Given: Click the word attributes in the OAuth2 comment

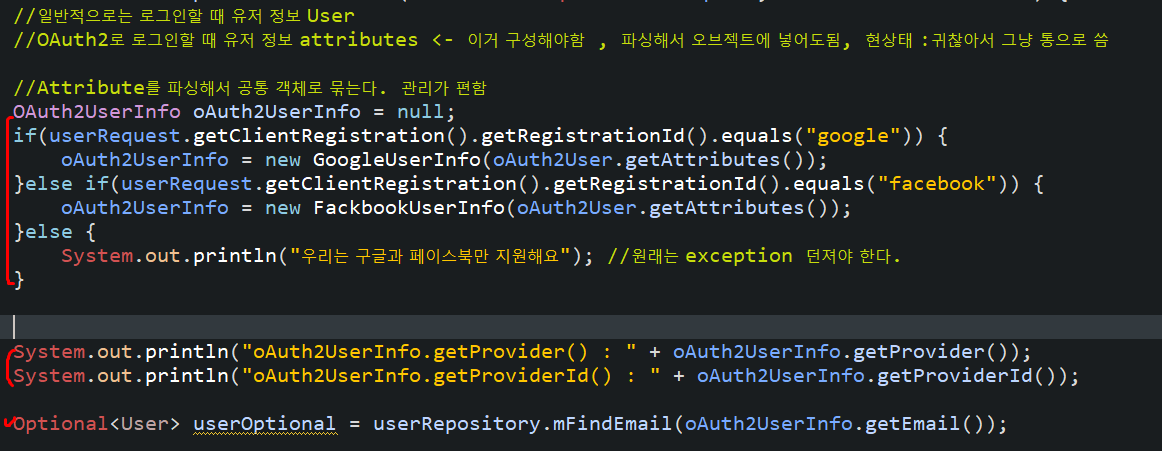Looking at the screenshot, I should coord(359,40).
